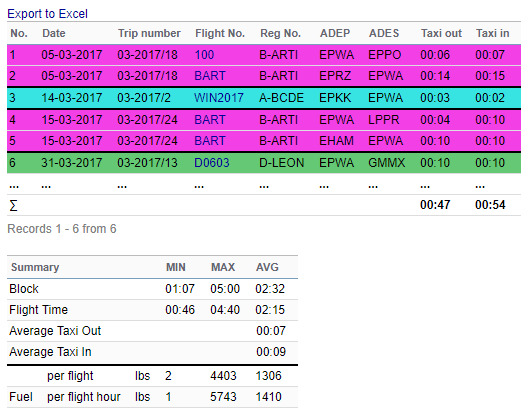Click the MAX column header
Screen dimensions: 528x414
(223, 267)
